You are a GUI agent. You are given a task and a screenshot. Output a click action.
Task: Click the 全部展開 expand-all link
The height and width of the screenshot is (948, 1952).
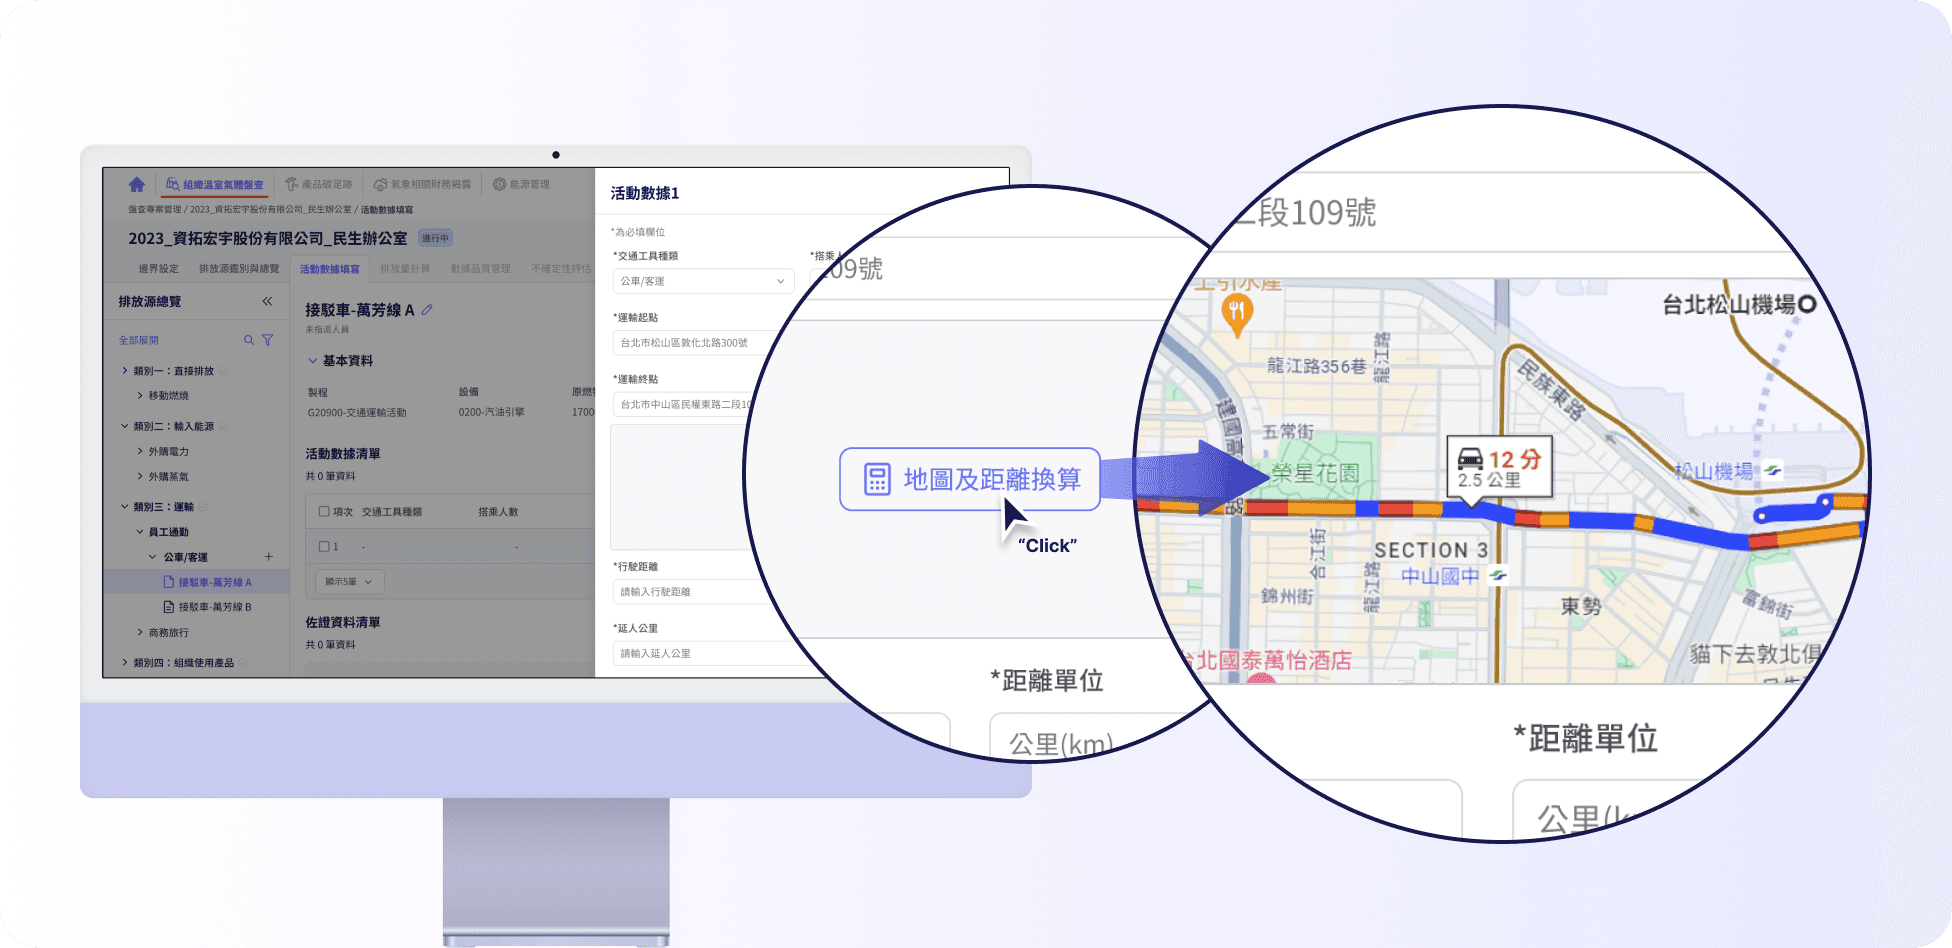139,340
